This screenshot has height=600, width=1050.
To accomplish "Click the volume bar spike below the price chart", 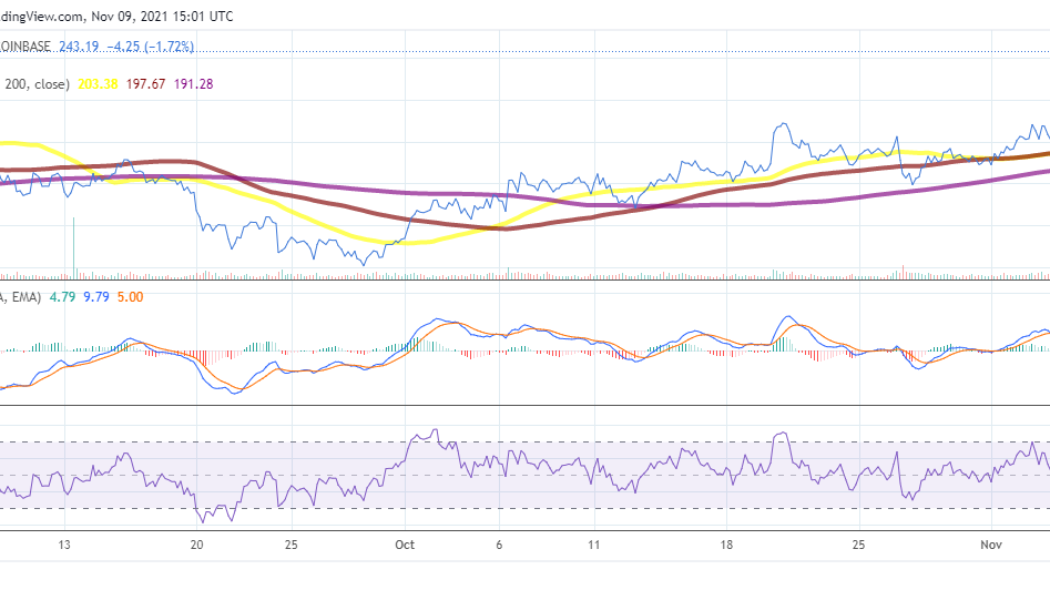I will click(72, 250).
